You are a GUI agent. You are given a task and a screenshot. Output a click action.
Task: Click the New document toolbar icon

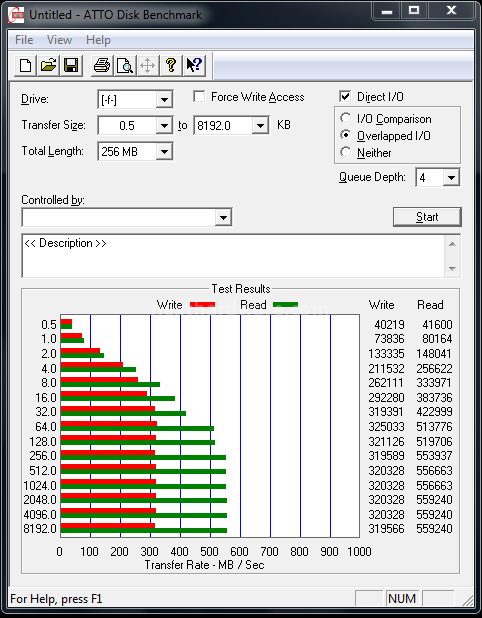click(26, 65)
